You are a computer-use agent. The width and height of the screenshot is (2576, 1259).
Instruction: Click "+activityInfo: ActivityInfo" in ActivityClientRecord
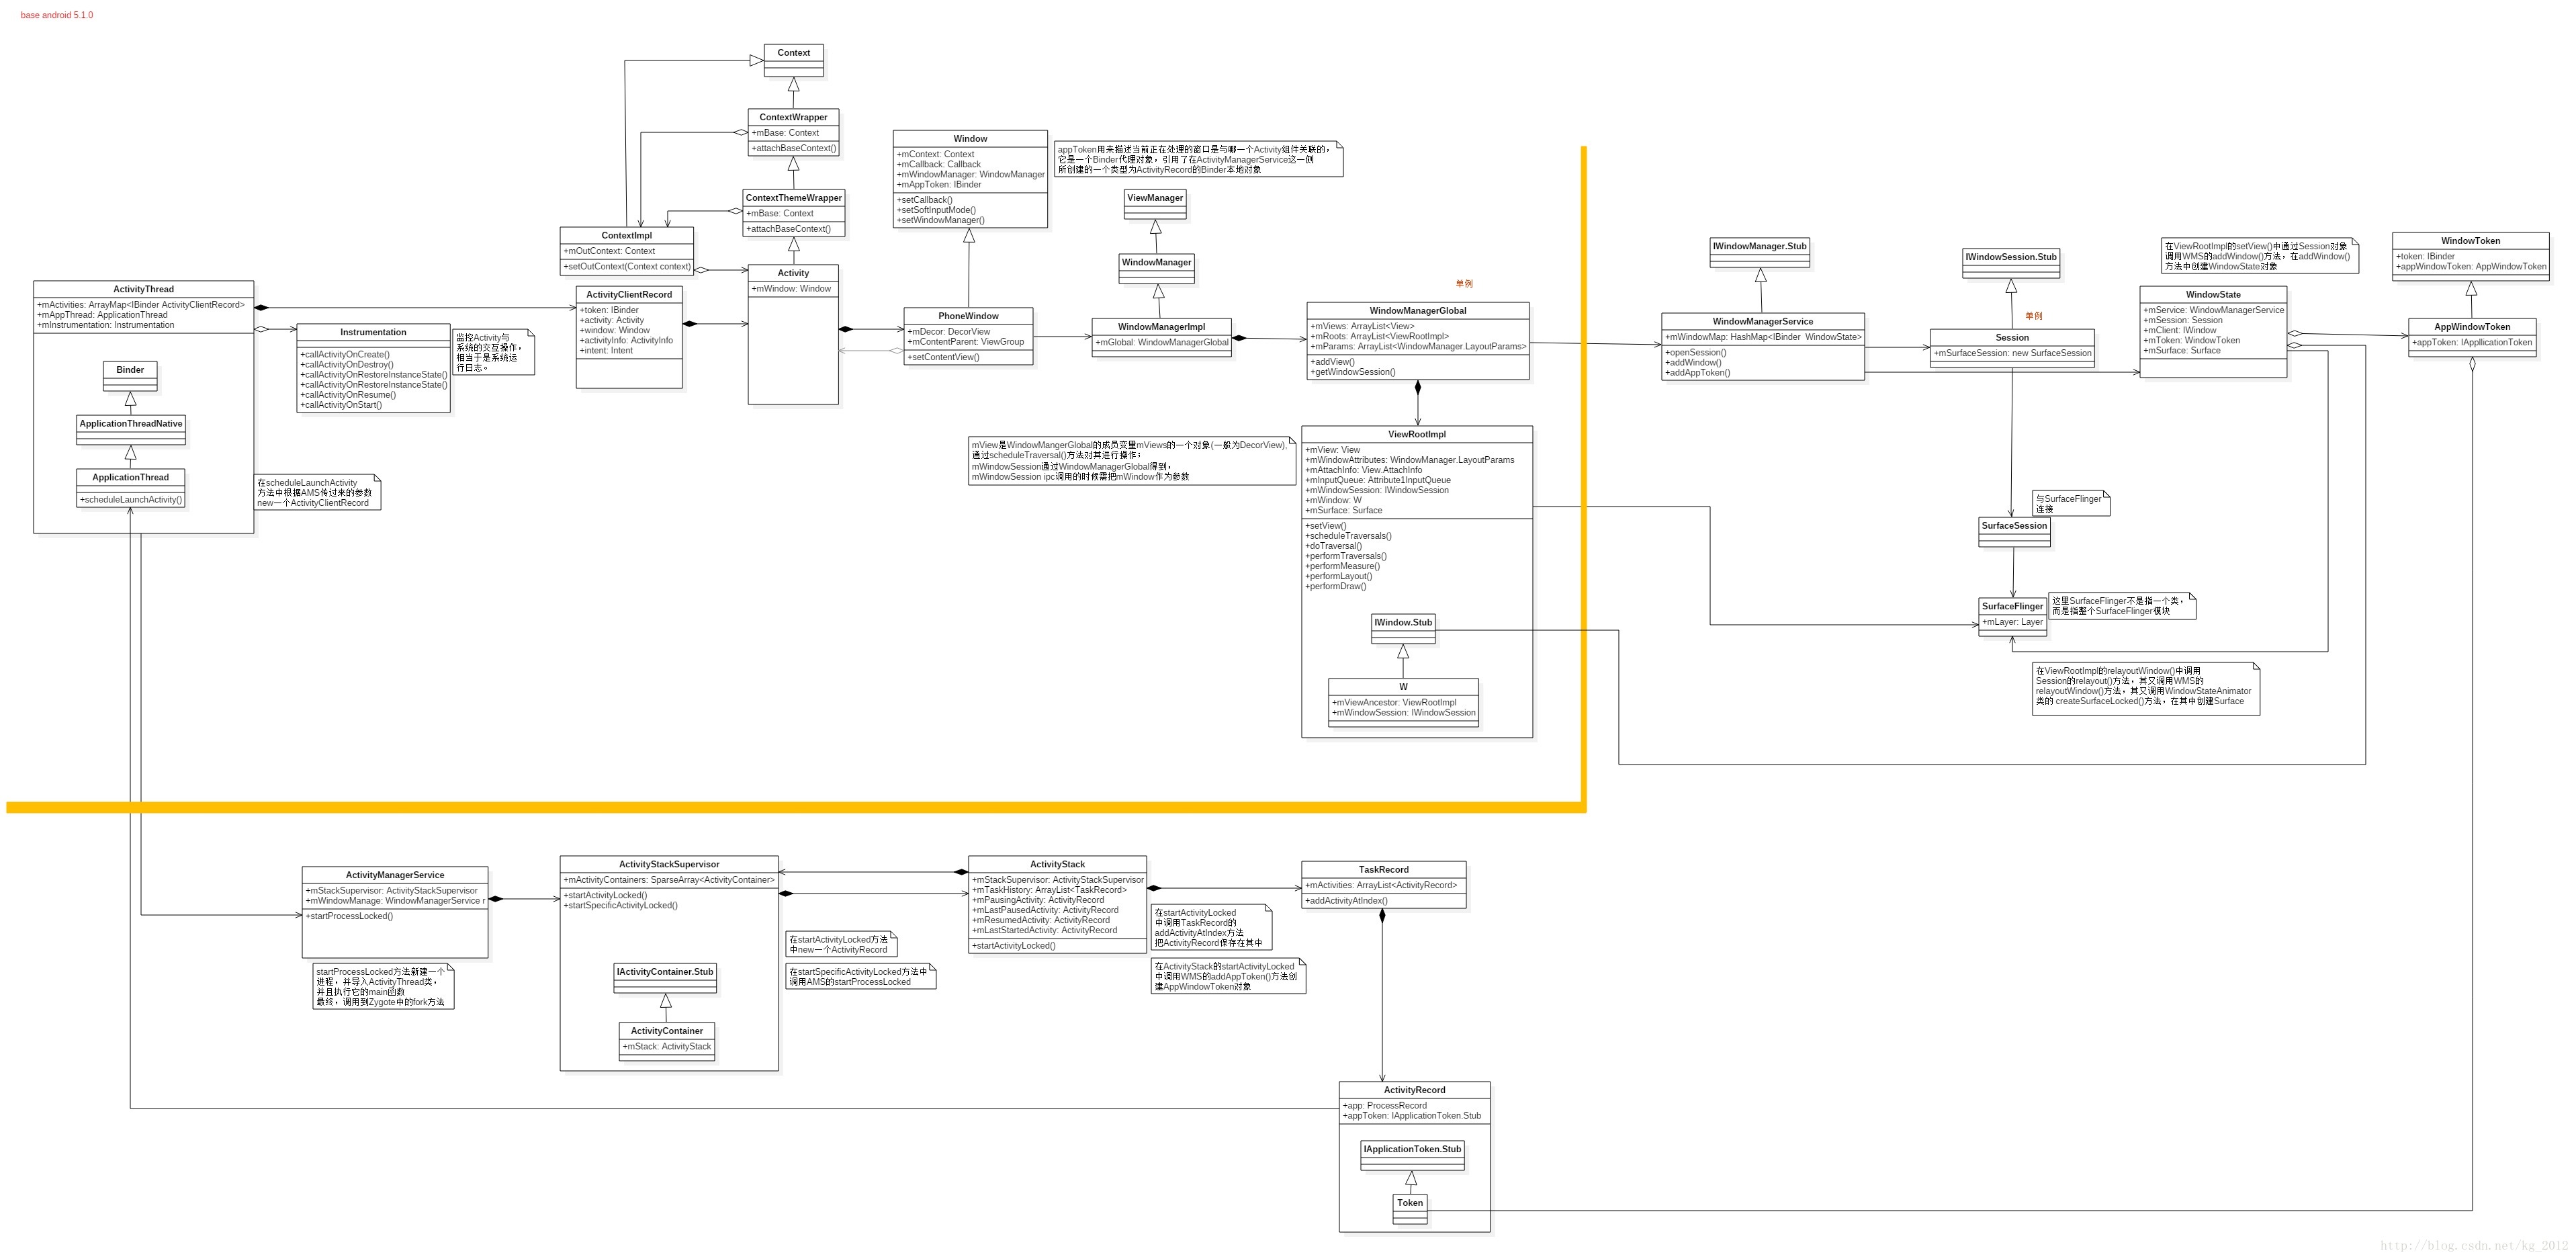point(626,341)
